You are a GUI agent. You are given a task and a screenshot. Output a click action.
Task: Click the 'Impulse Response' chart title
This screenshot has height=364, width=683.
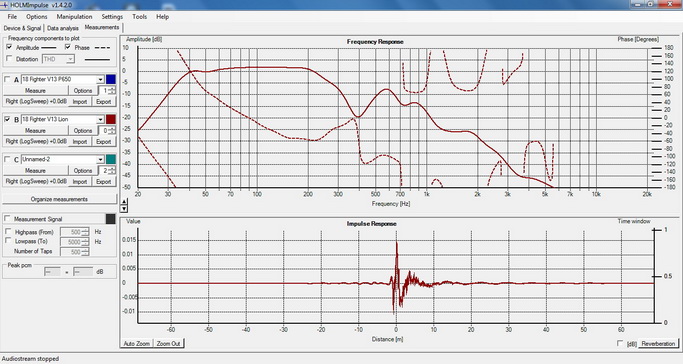point(372,224)
